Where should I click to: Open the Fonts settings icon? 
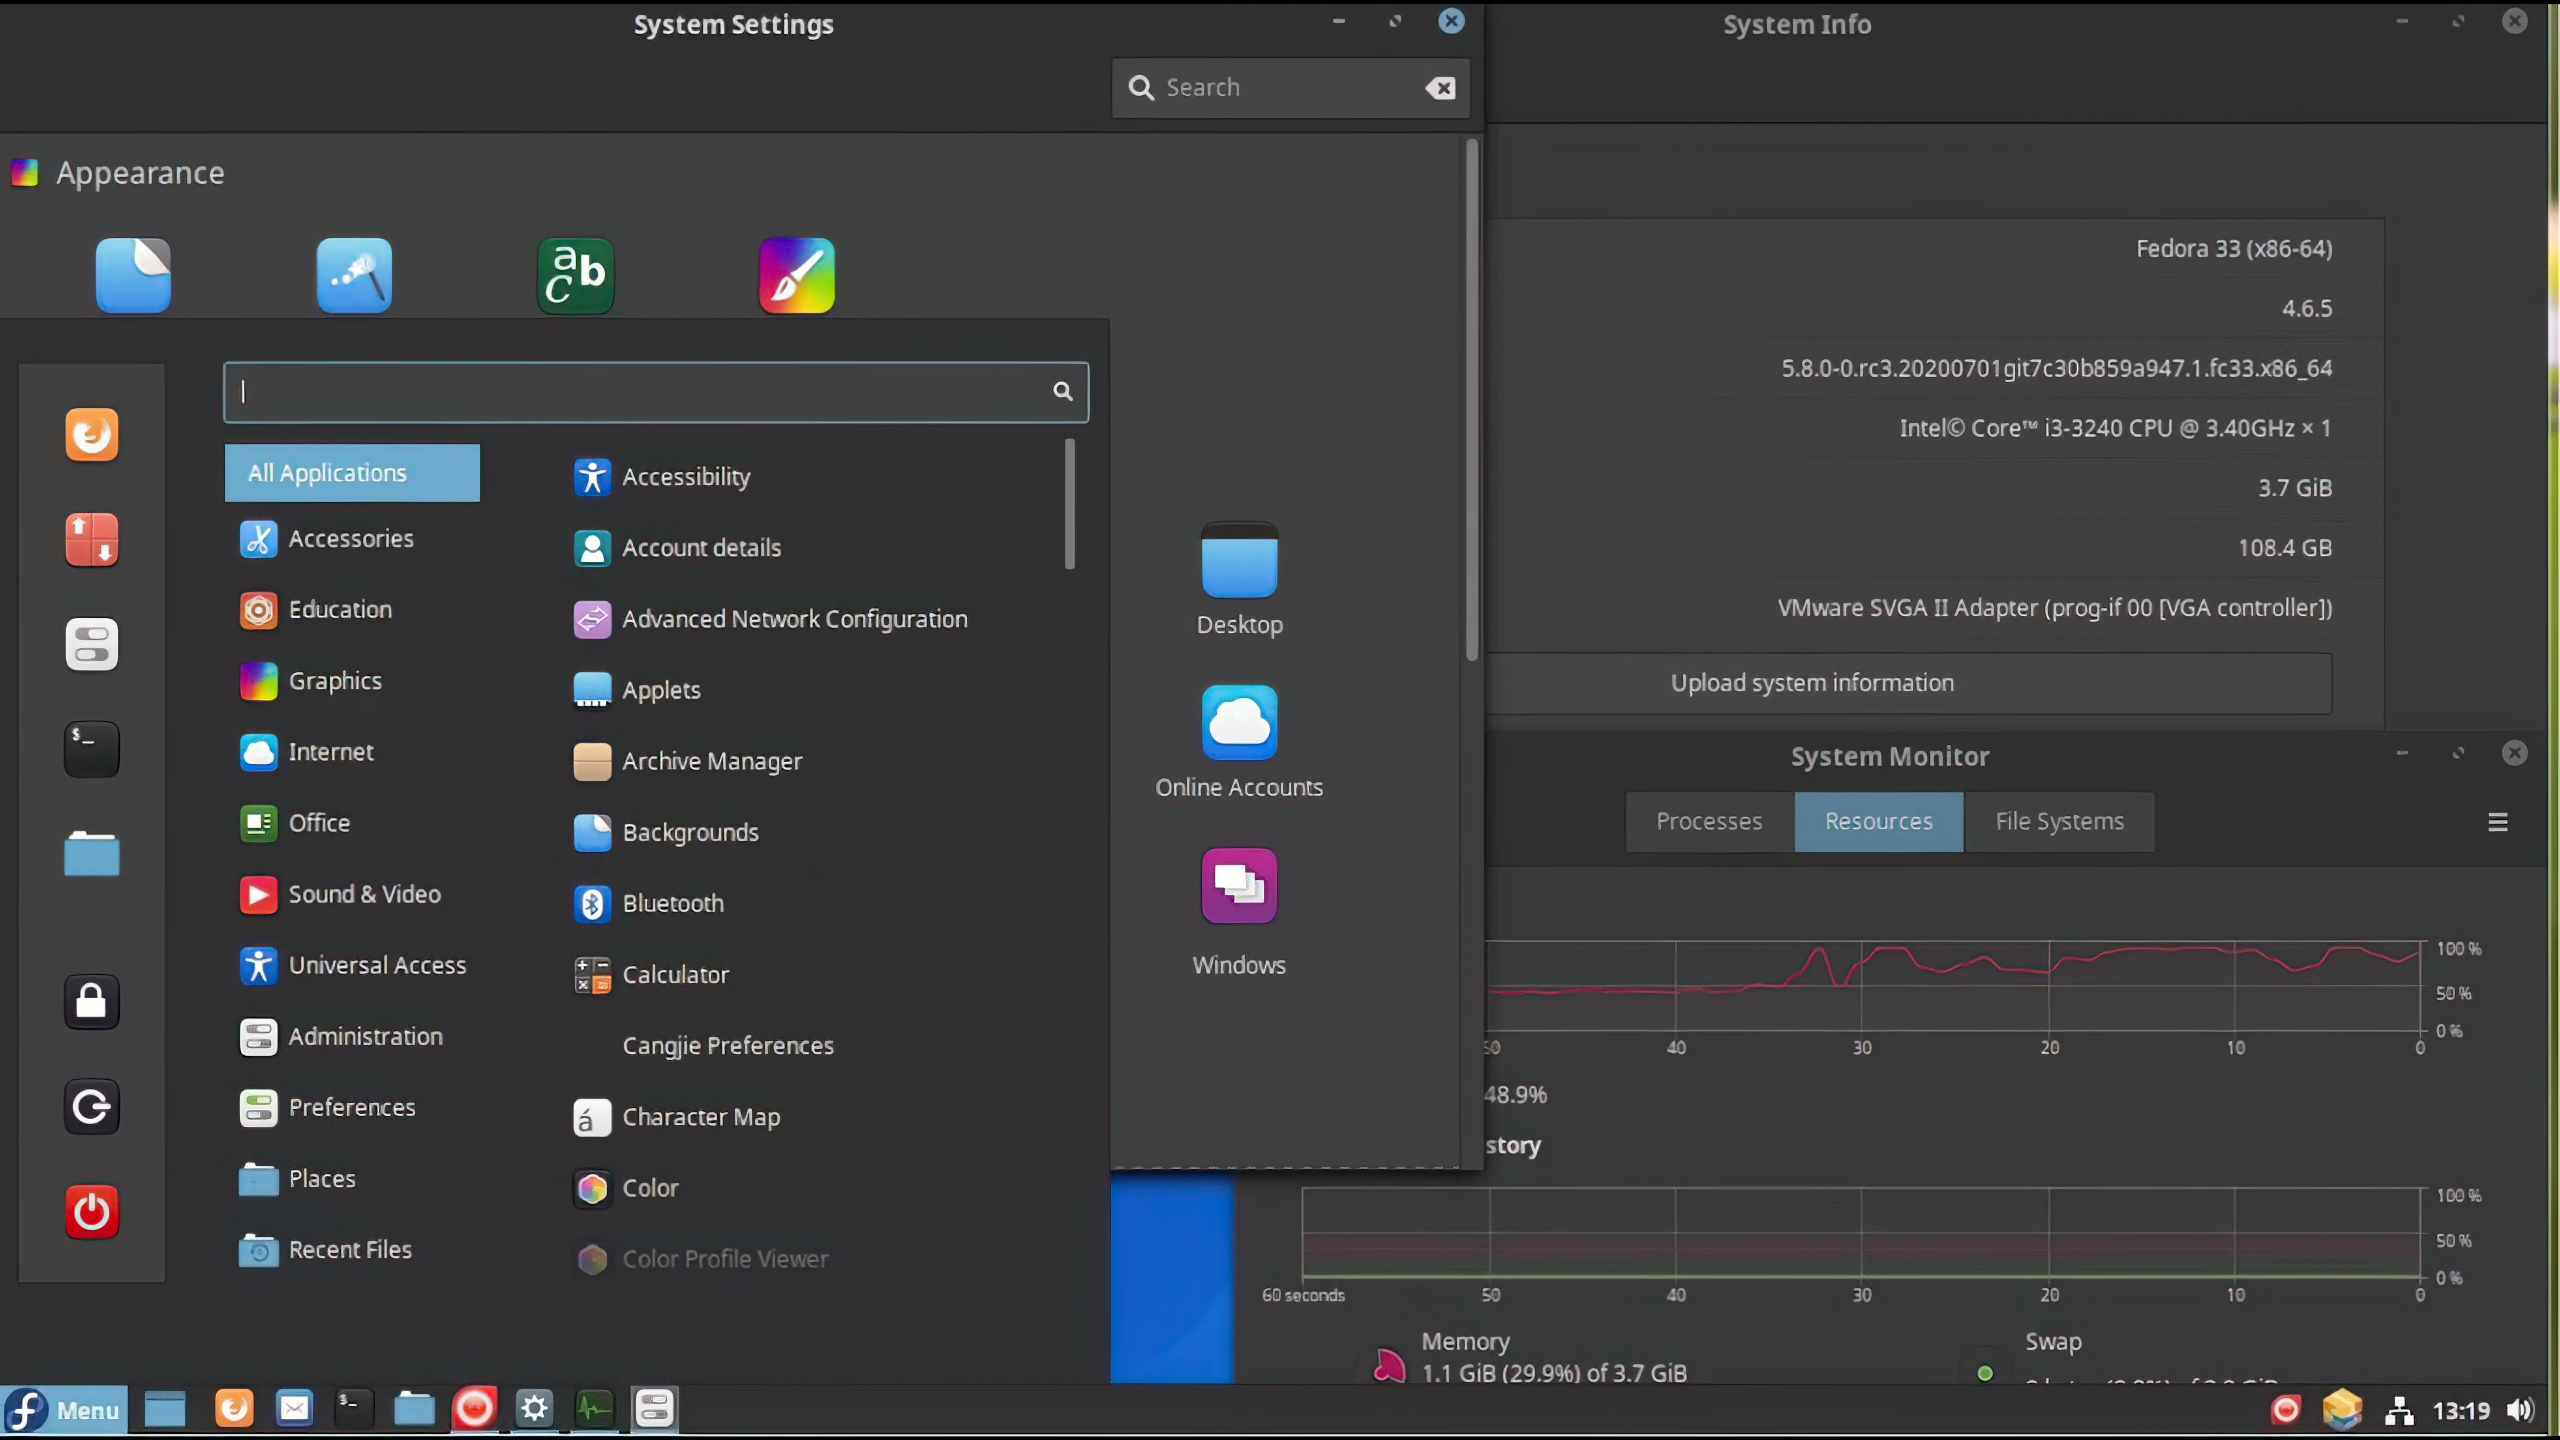coord(575,276)
